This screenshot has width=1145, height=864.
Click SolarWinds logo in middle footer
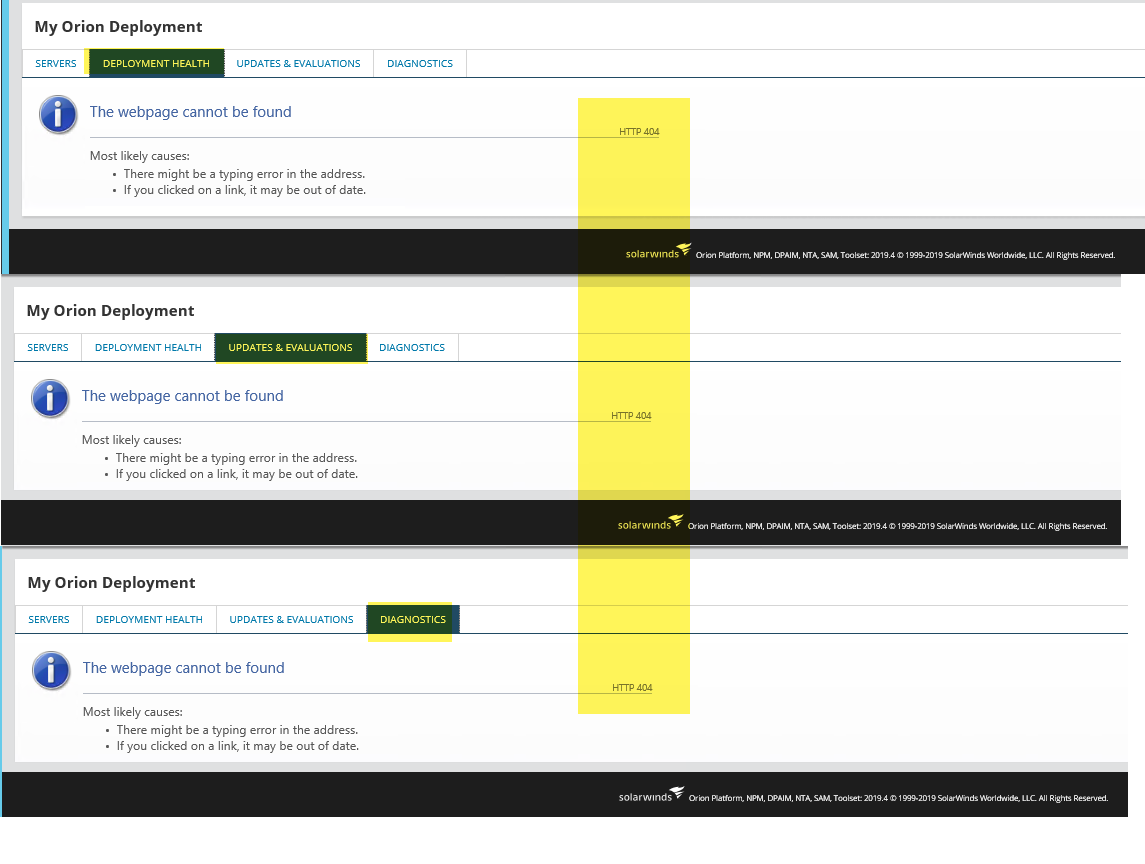coord(650,523)
